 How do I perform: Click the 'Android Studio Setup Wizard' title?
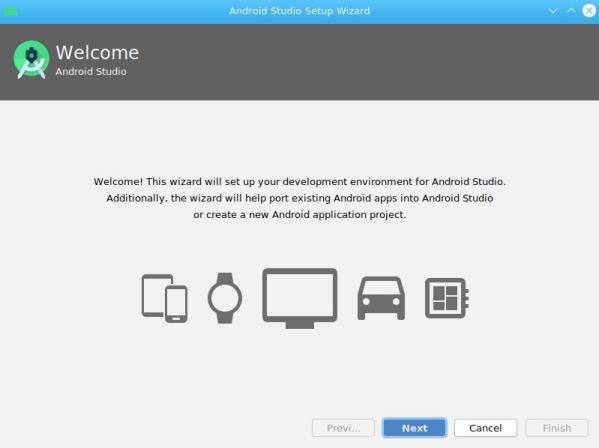click(300, 11)
